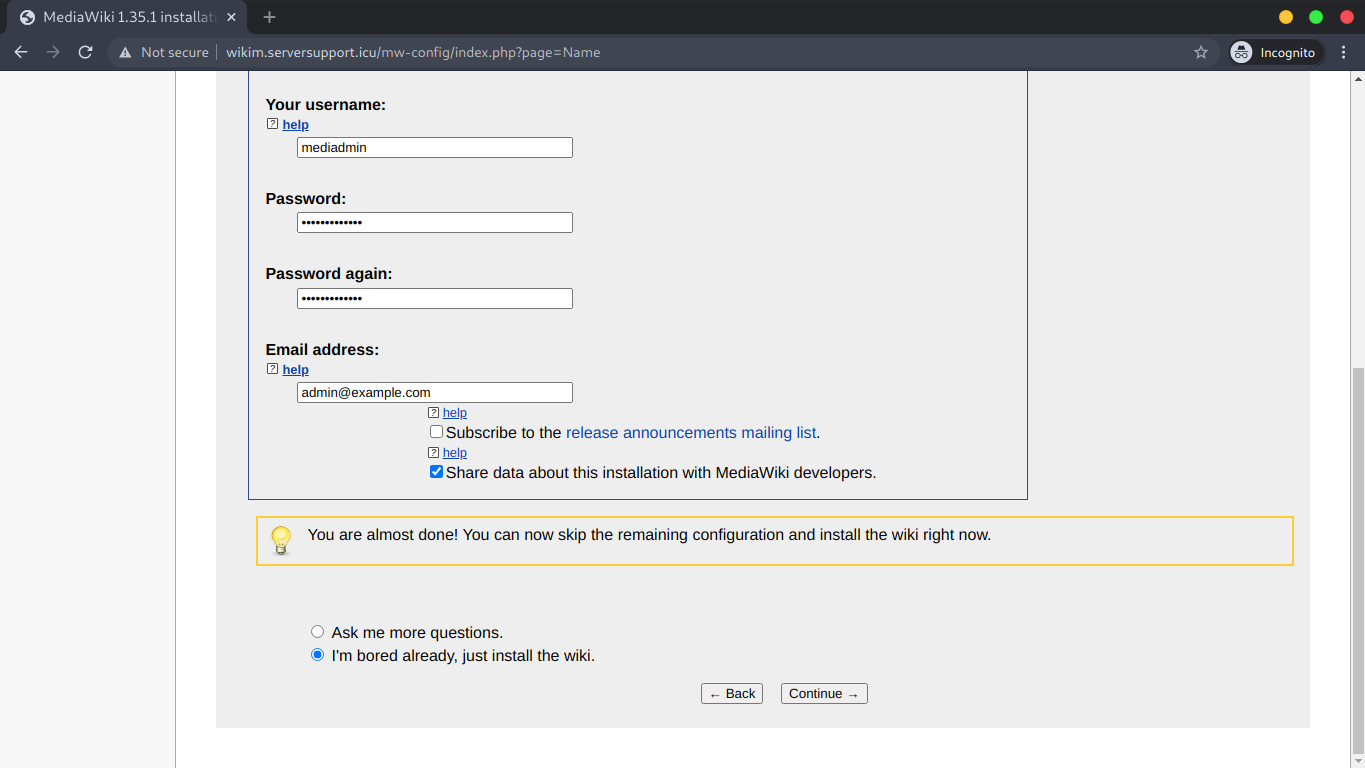Reload the page with the refresh icon
The height and width of the screenshot is (768, 1365).
pos(86,52)
